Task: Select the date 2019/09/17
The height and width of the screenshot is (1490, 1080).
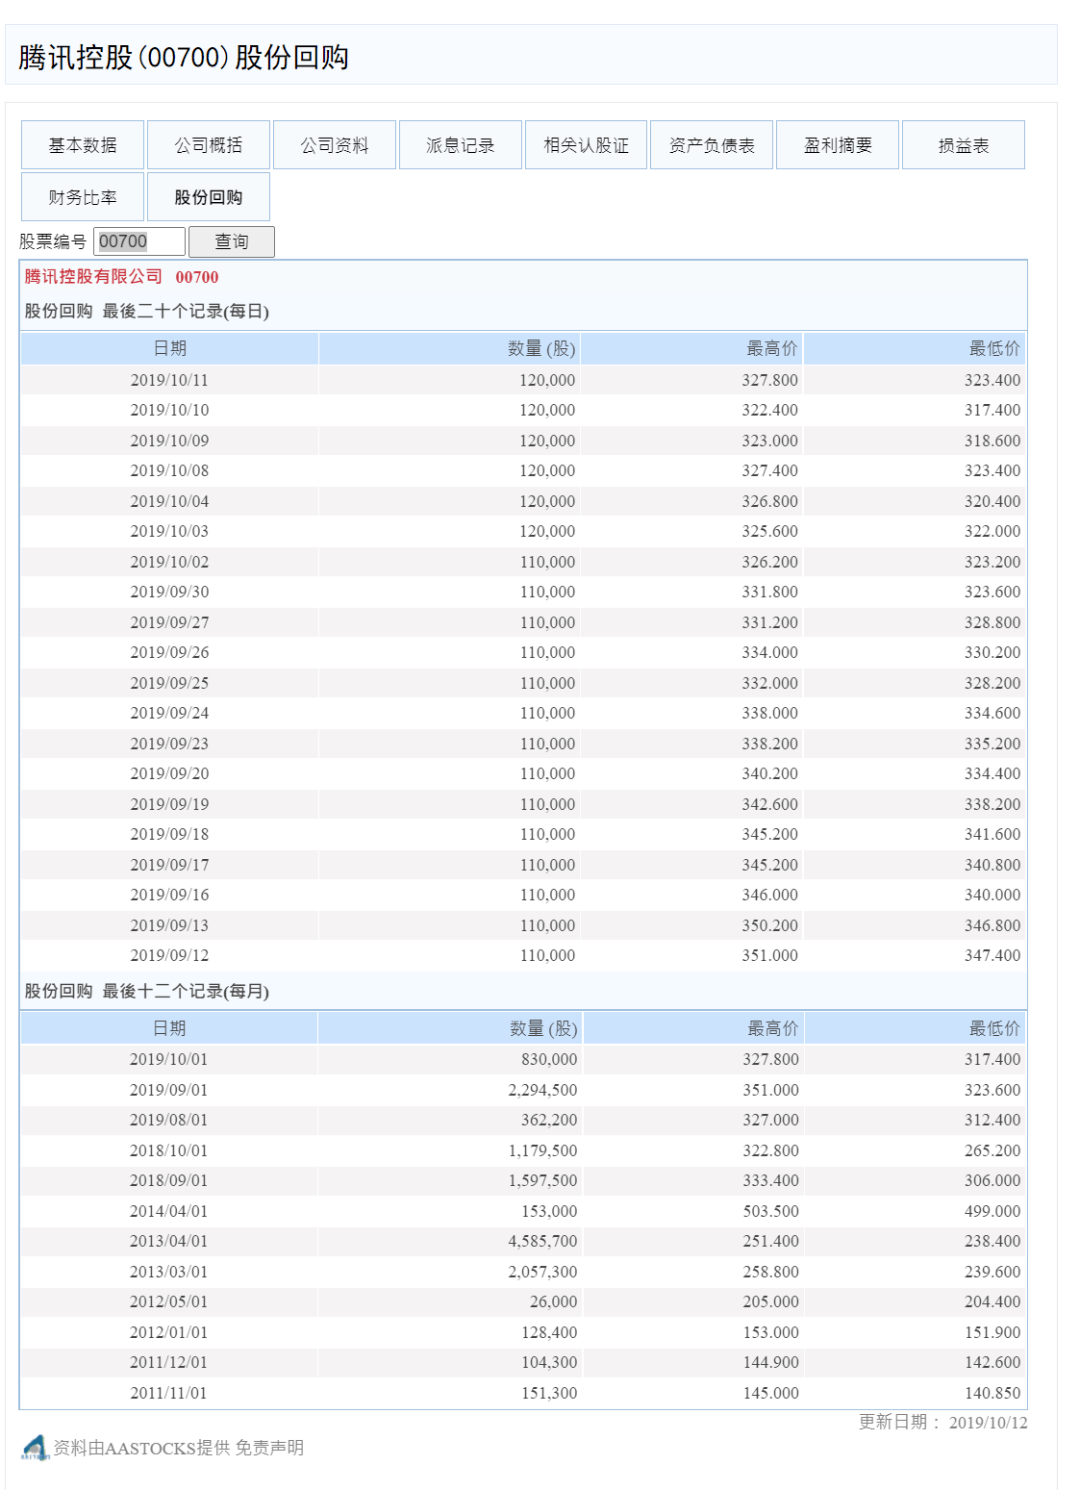Action: pos(170,865)
